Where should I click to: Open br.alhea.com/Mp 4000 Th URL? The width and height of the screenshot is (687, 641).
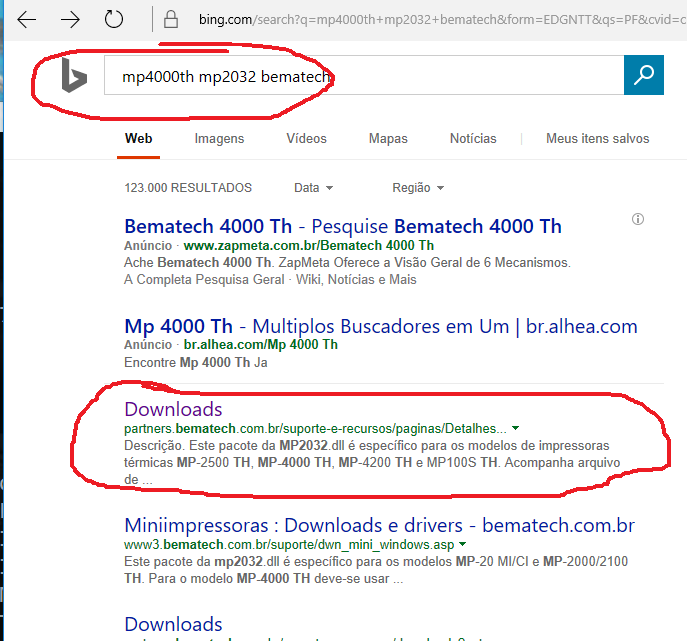(261, 344)
